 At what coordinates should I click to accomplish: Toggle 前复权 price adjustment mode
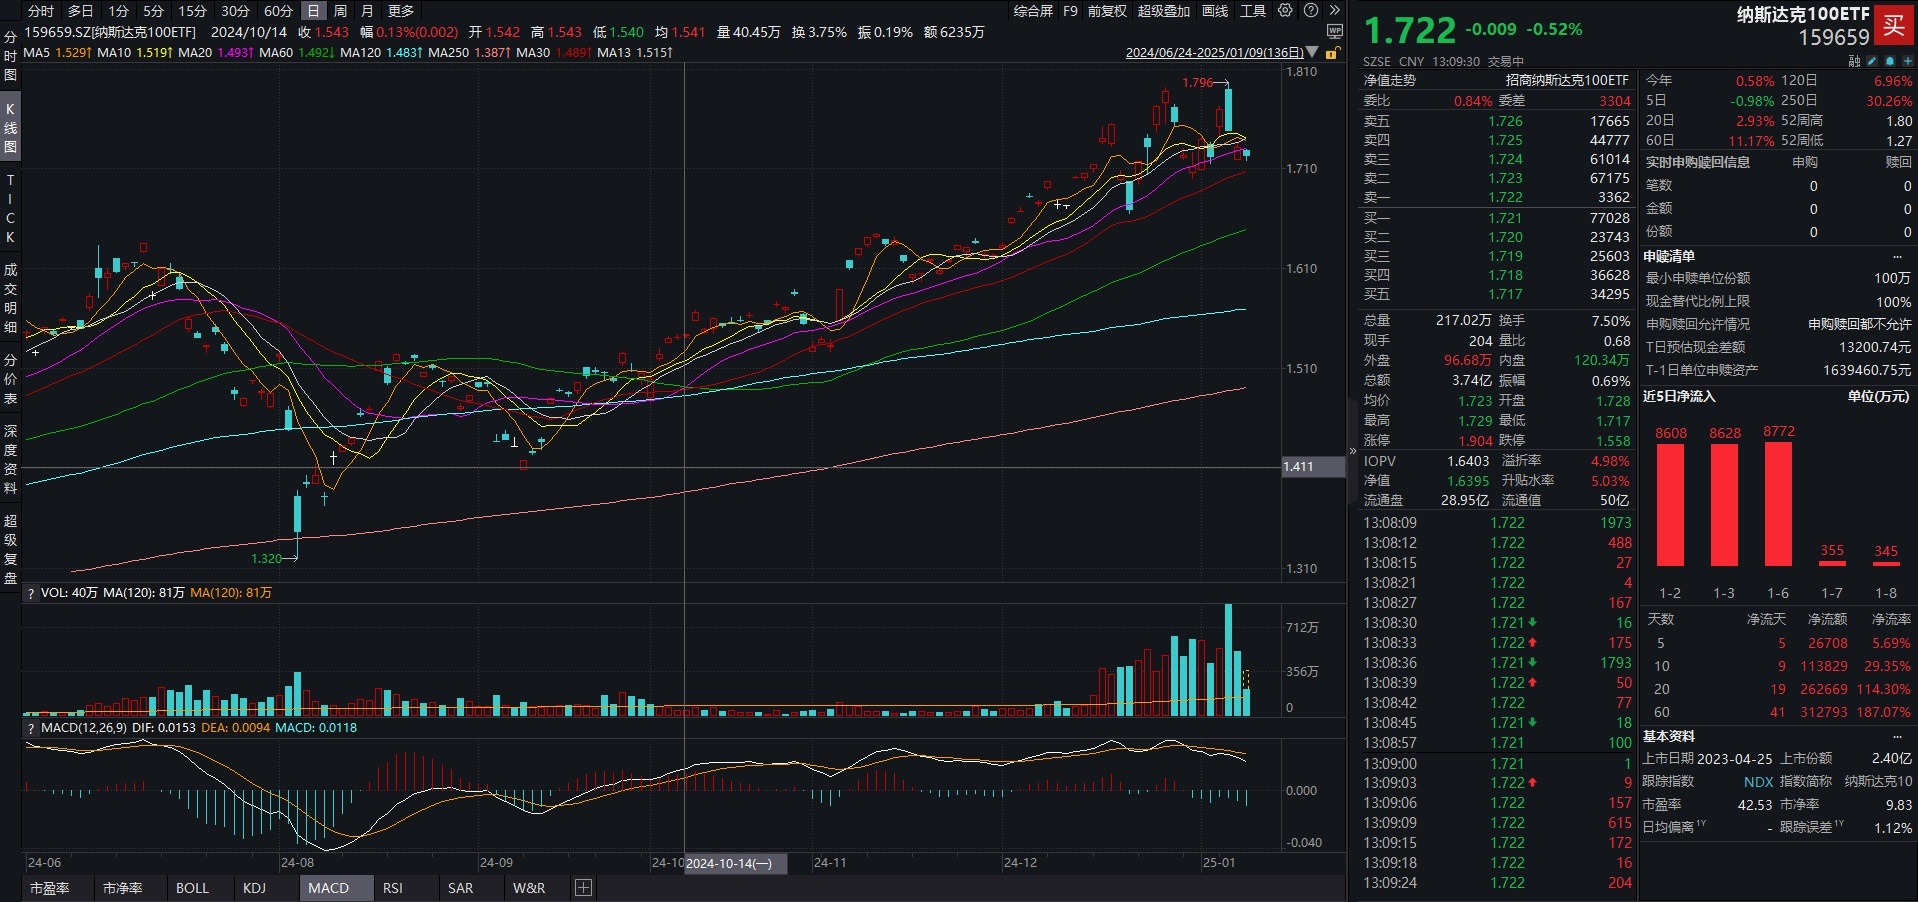coord(1107,11)
